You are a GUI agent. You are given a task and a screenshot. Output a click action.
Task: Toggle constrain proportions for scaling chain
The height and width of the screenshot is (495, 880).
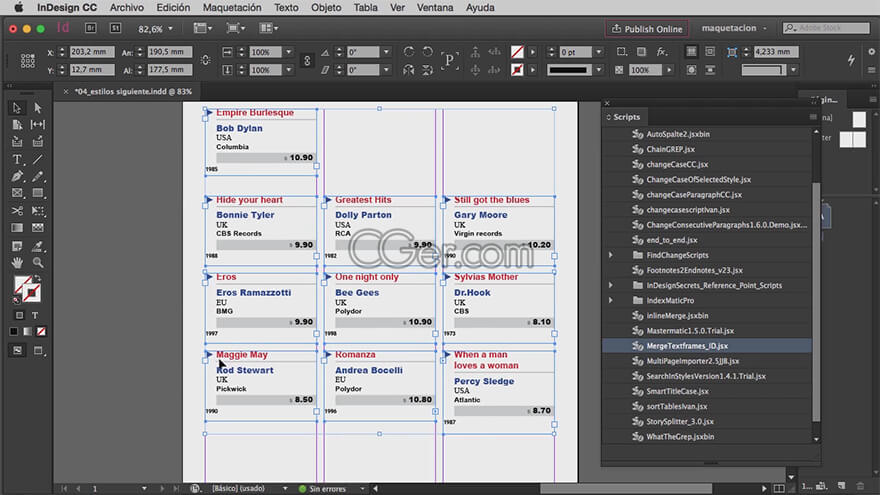tap(307, 61)
